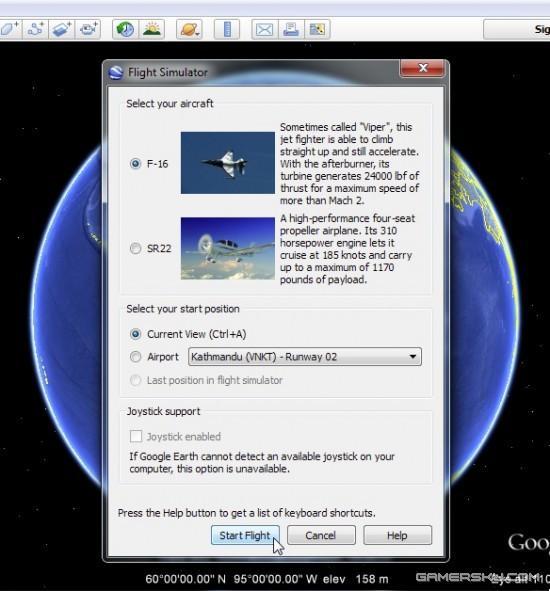Click Google Earth icon in dialog title
Image resolution: width=550 pixels, height=591 pixels.
tap(116, 72)
